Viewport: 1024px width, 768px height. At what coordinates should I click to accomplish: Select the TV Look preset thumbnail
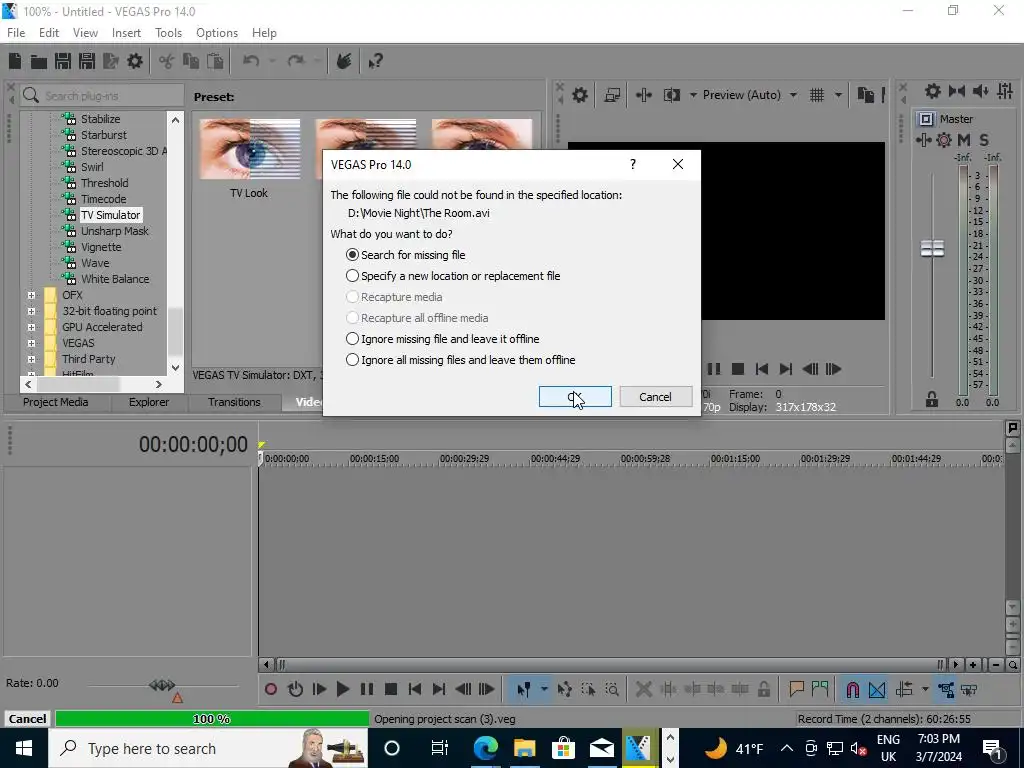click(x=249, y=149)
